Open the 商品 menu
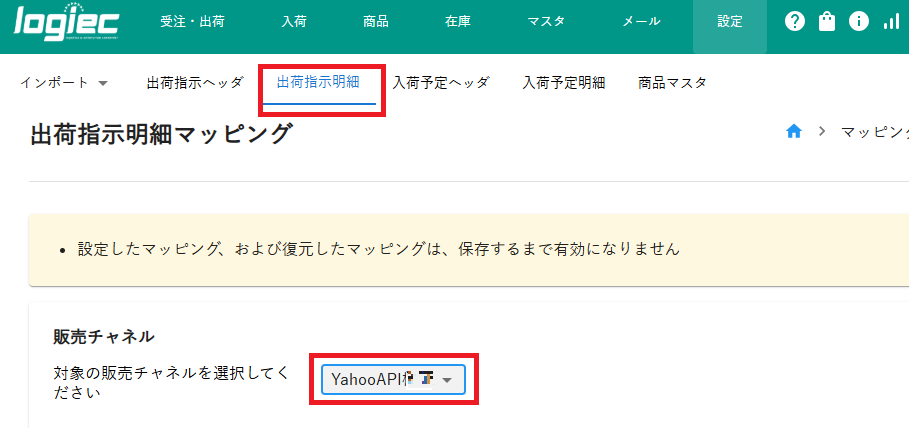This screenshot has width=909, height=428. pos(376,22)
